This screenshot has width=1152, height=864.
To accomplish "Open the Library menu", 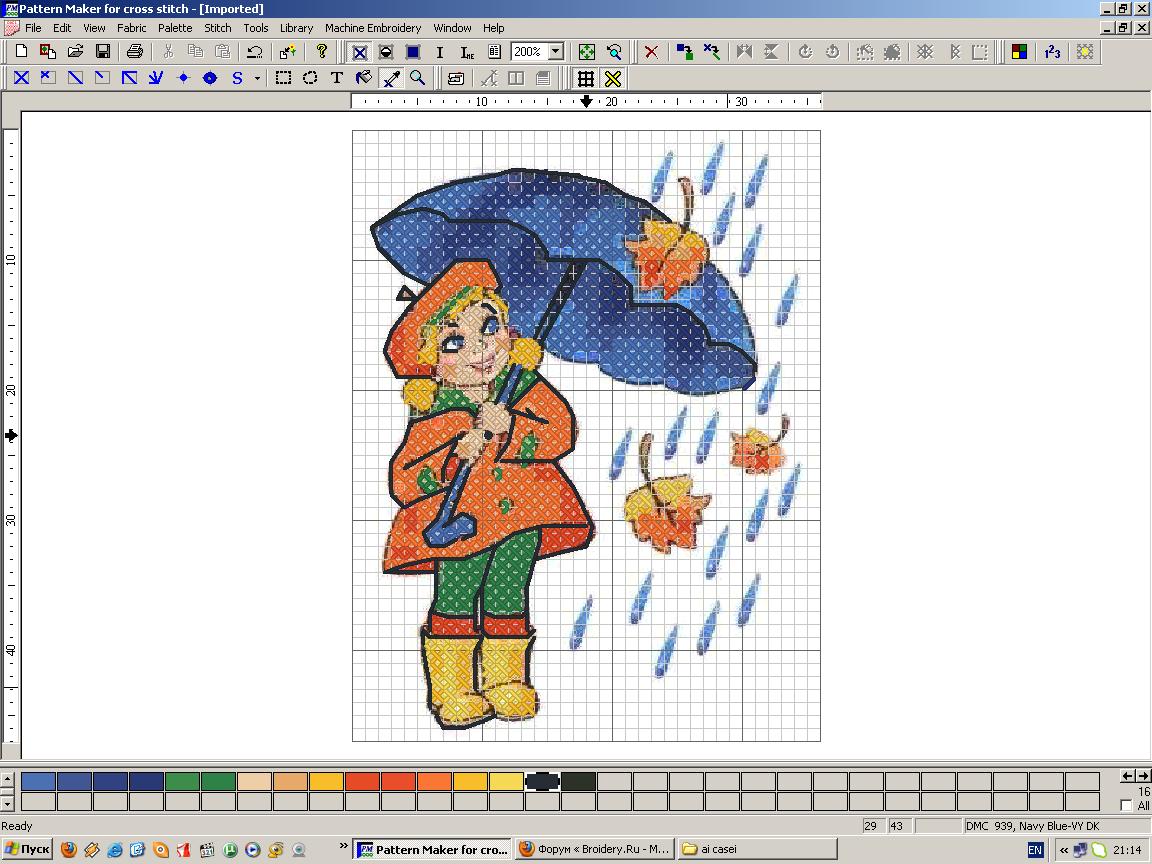I will 296,28.
